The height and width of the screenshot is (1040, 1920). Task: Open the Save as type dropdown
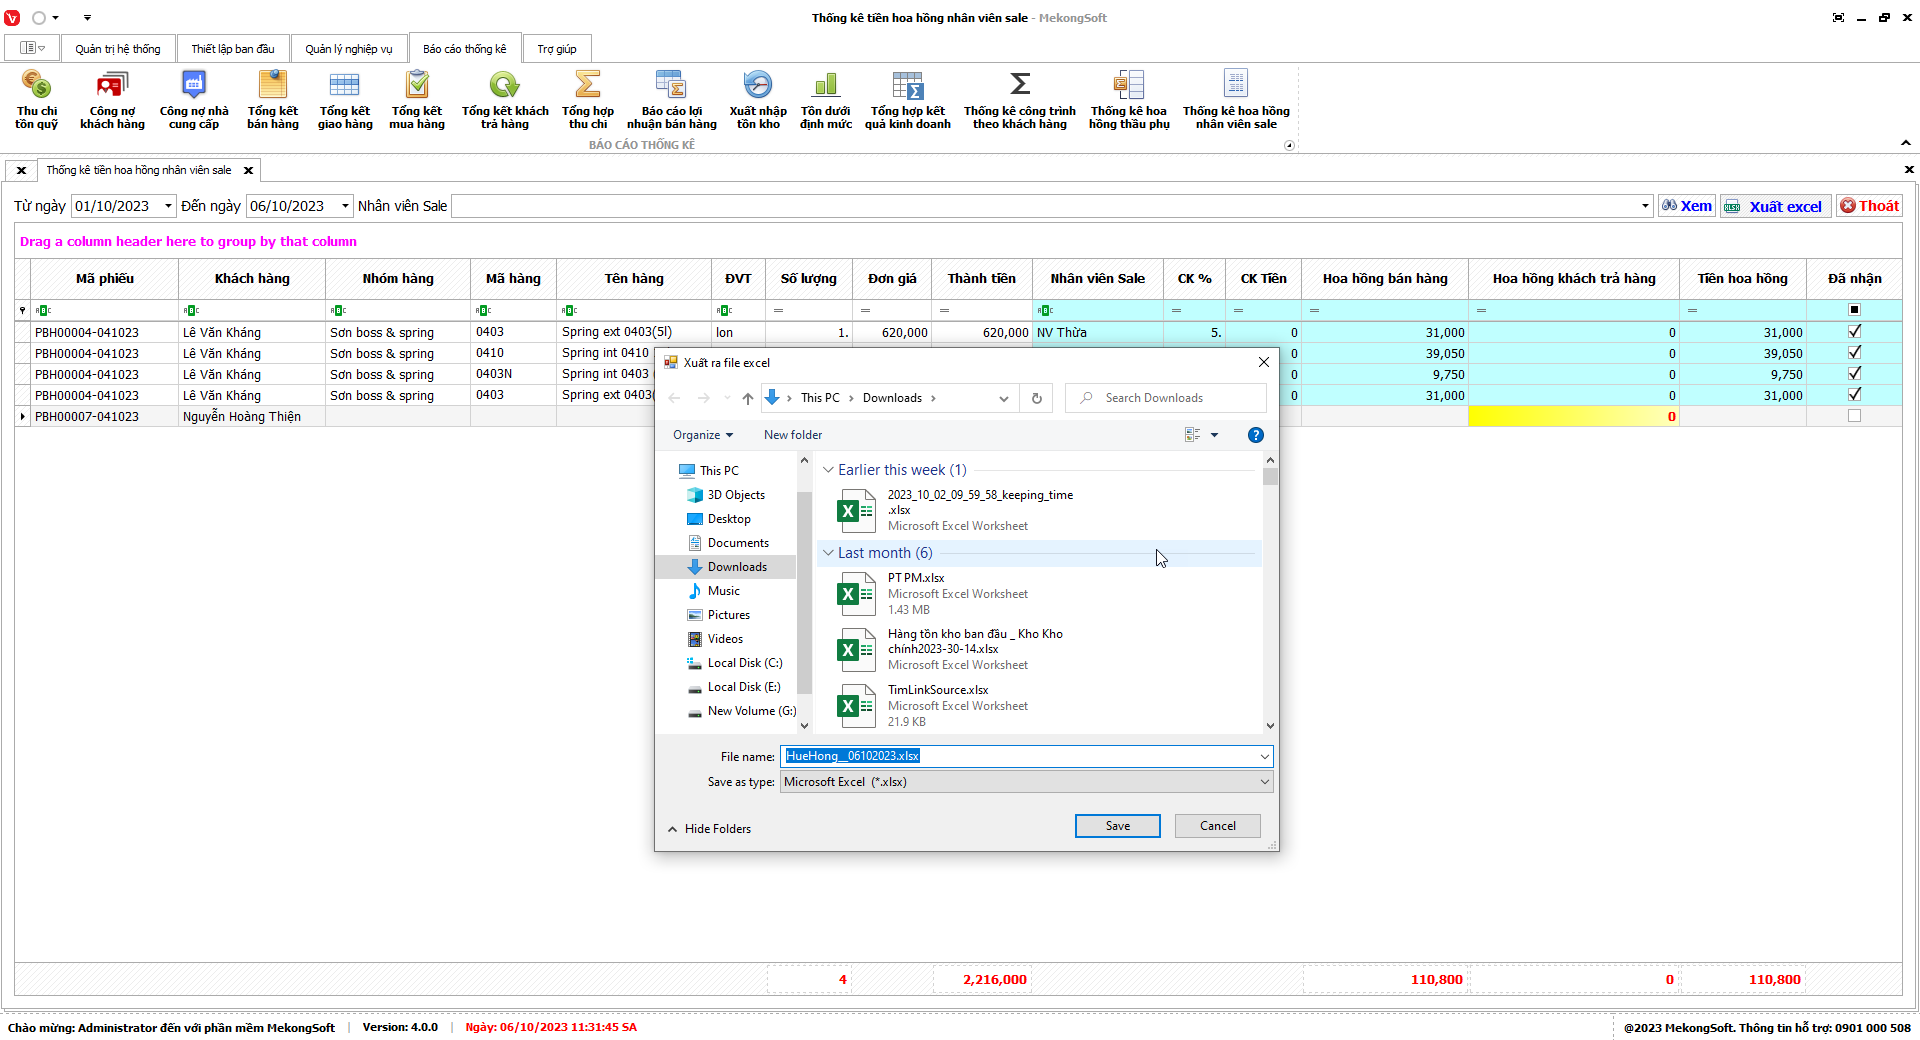pos(1265,782)
